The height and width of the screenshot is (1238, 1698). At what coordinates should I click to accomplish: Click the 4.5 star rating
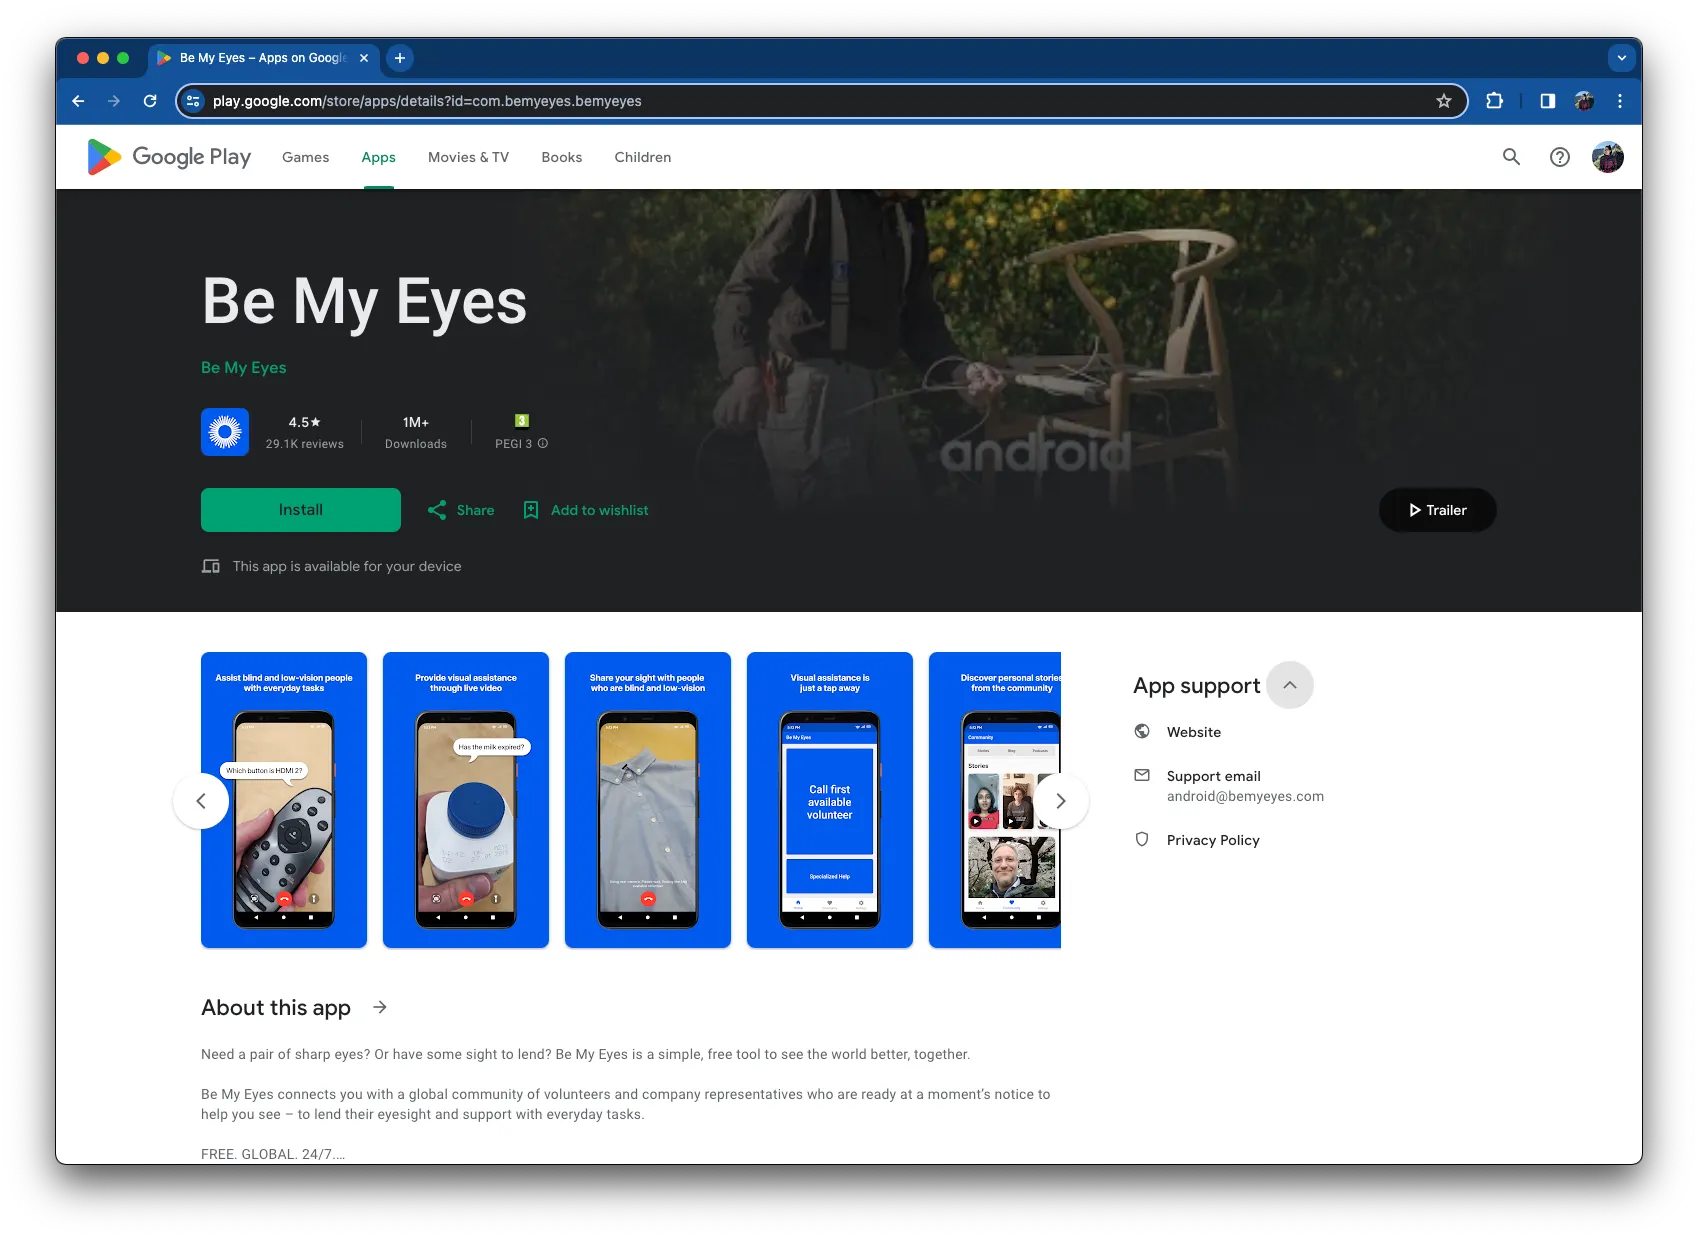[304, 422]
